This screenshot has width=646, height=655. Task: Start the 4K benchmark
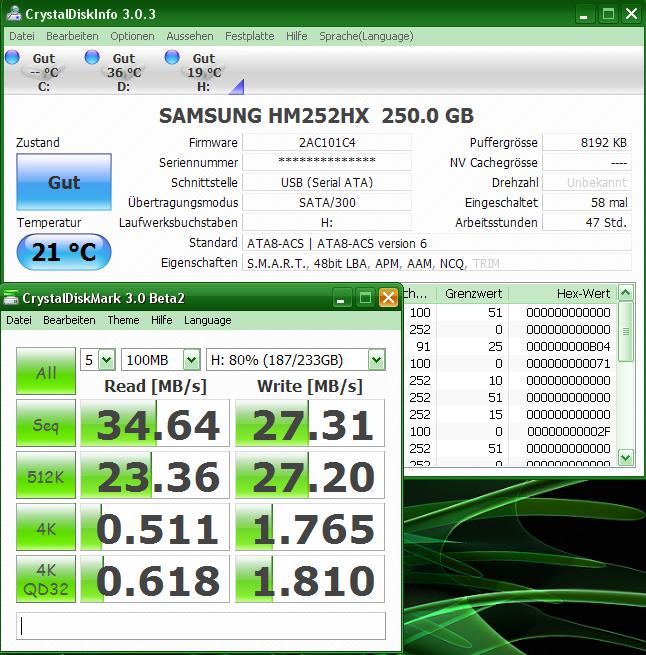coord(46,527)
